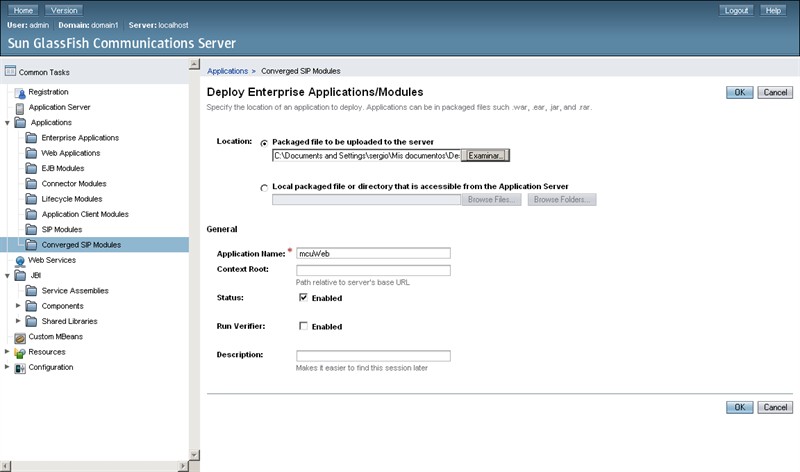
Task: Click the Browse Folders button
Action: pos(562,200)
